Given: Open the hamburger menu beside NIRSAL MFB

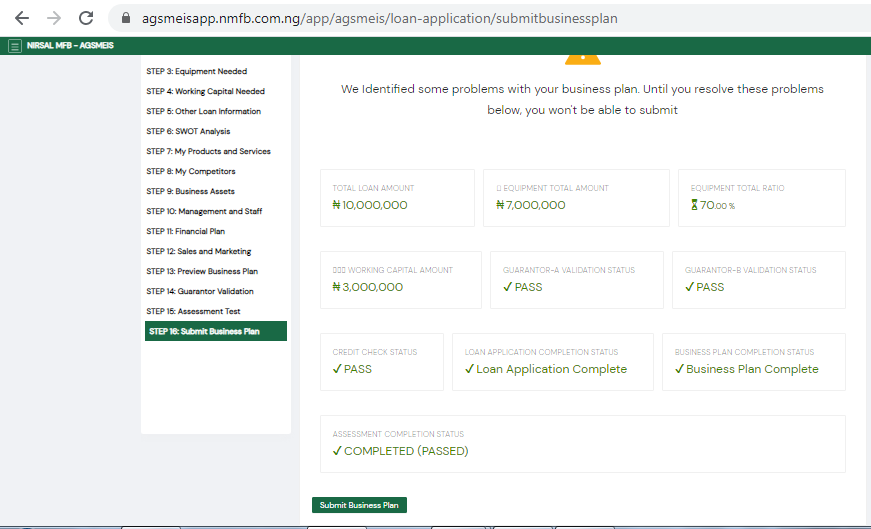Looking at the screenshot, I should pyautogui.click(x=15, y=46).
